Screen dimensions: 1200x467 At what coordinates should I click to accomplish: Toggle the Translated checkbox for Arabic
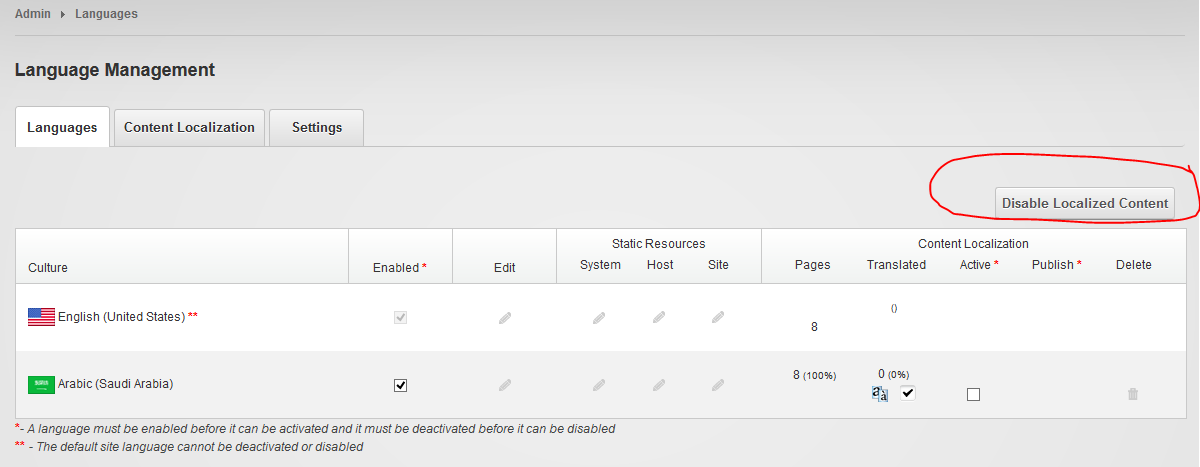908,393
